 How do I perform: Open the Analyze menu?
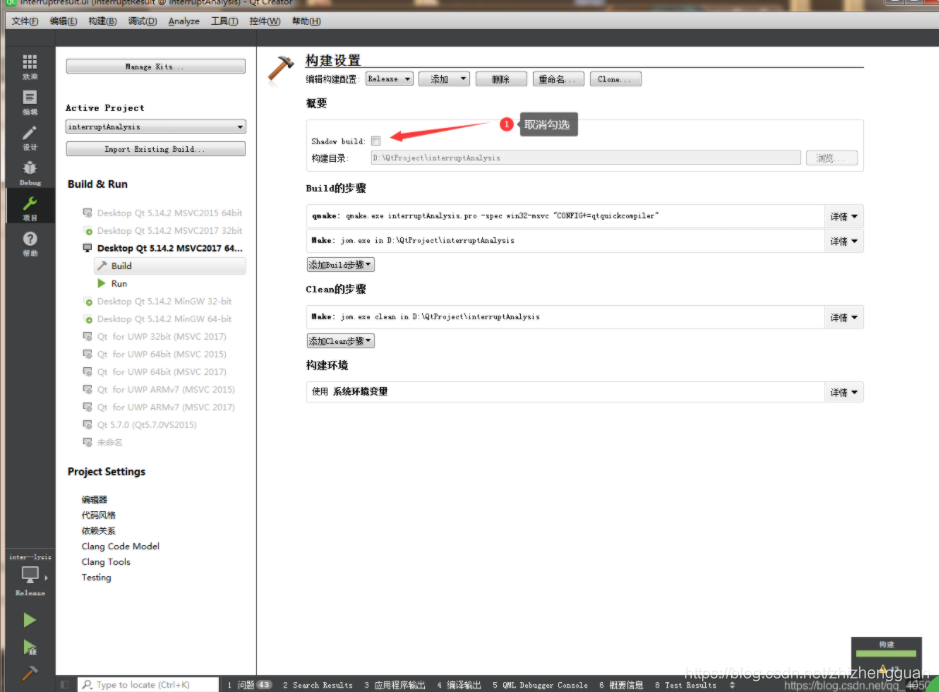184,21
